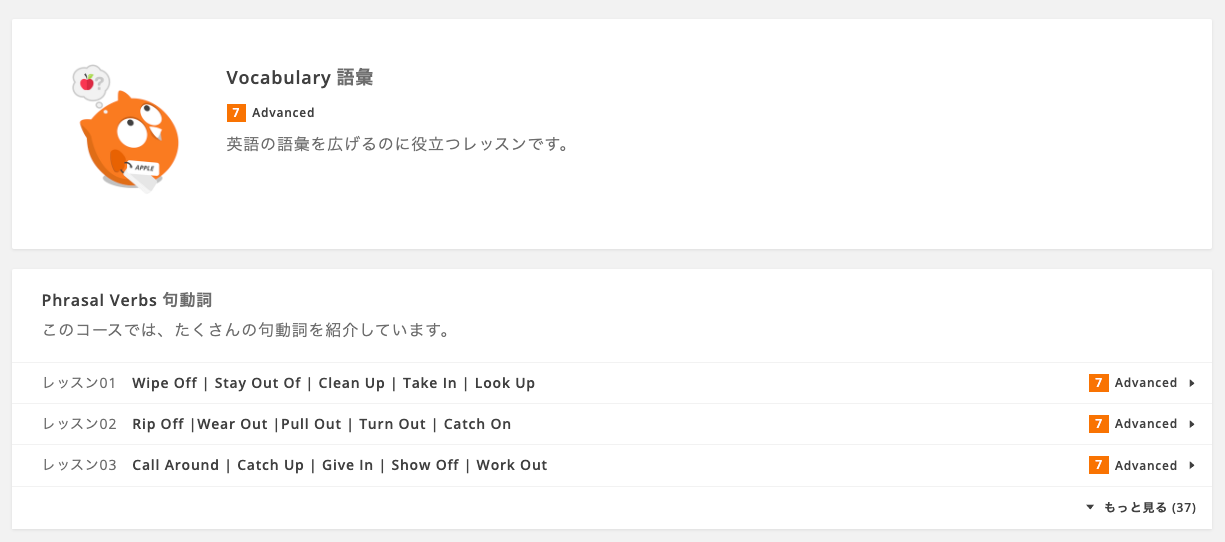Click the Phrasal Verbs course description text
Image resolution: width=1225 pixels, height=542 pixels.
[x=246, y=329]
